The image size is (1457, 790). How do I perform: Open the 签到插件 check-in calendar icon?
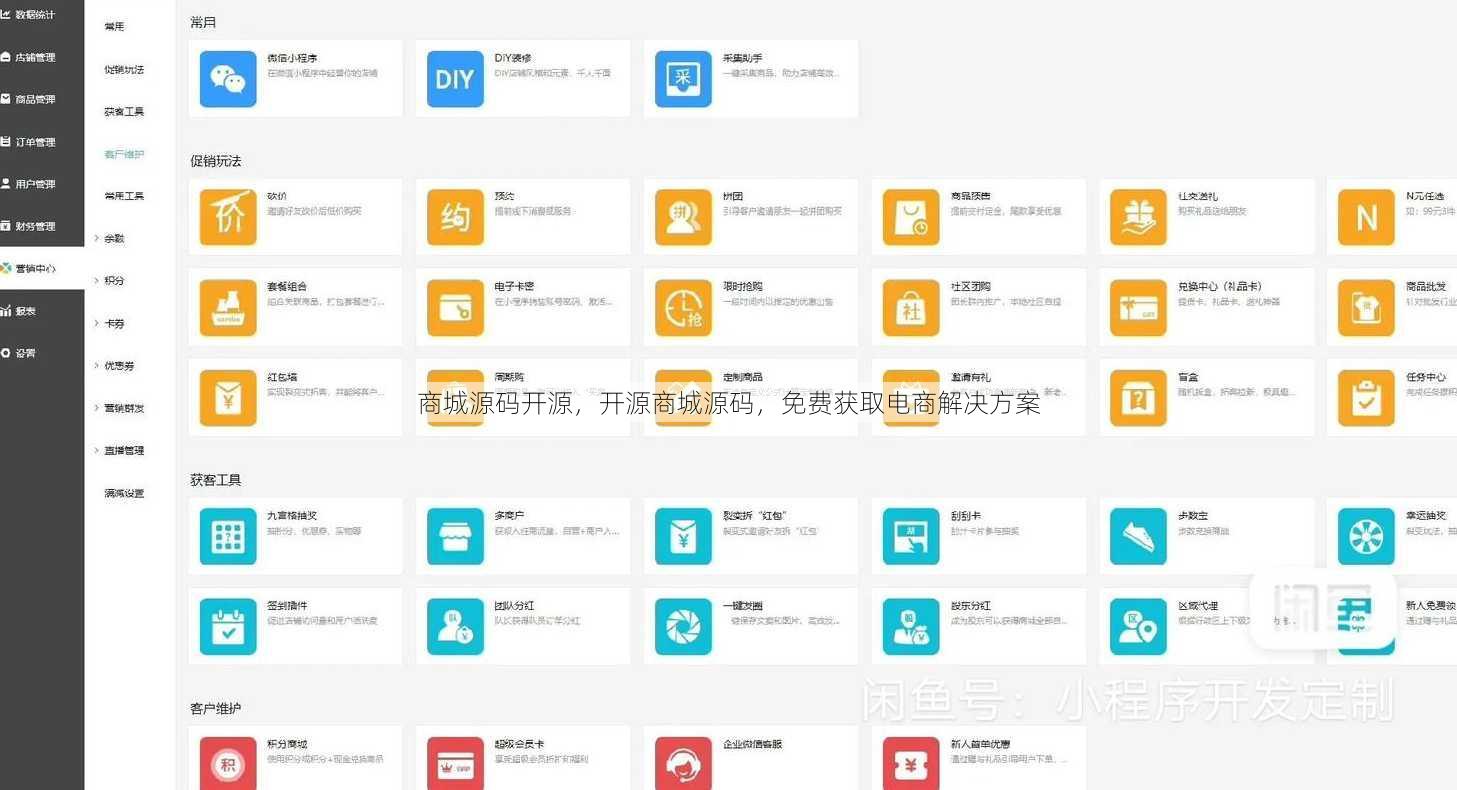(x=228, y=626)
